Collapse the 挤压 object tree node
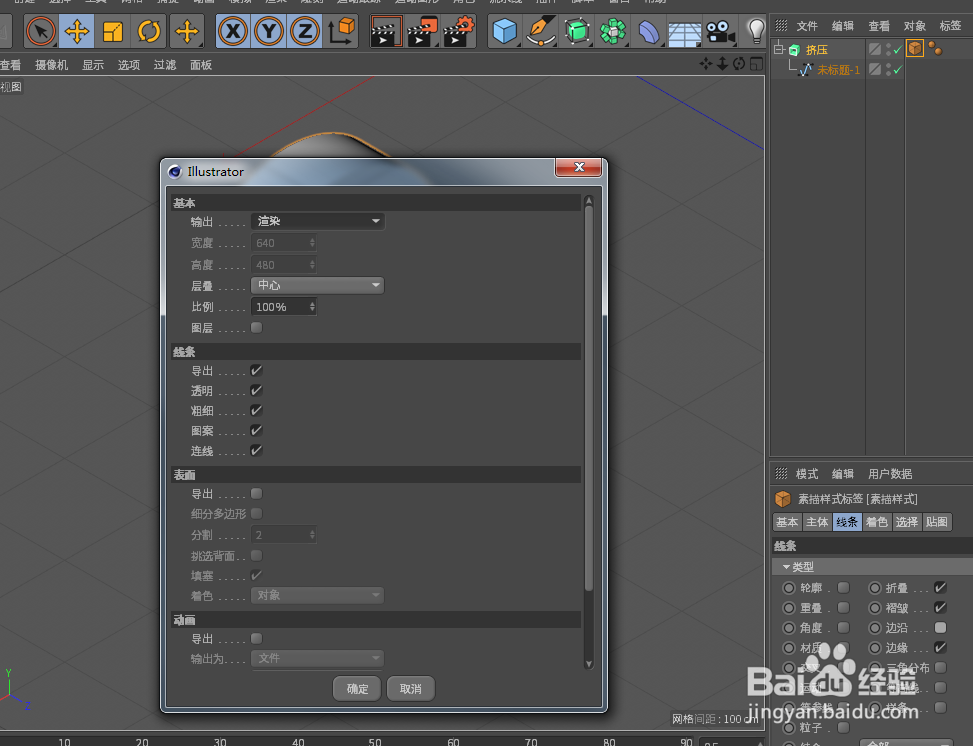Viewport: 973px width, 746px height. point(779,49)
